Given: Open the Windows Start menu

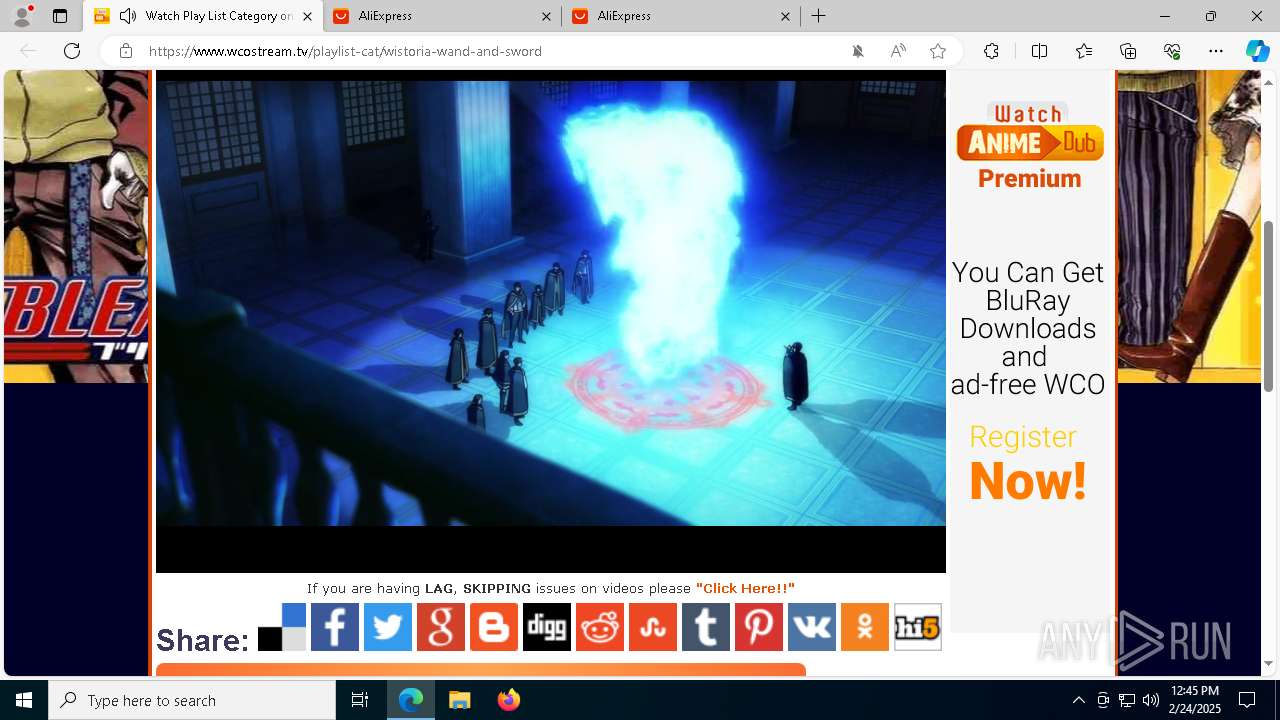Looking at the screenshot, I should coord(24,700).
